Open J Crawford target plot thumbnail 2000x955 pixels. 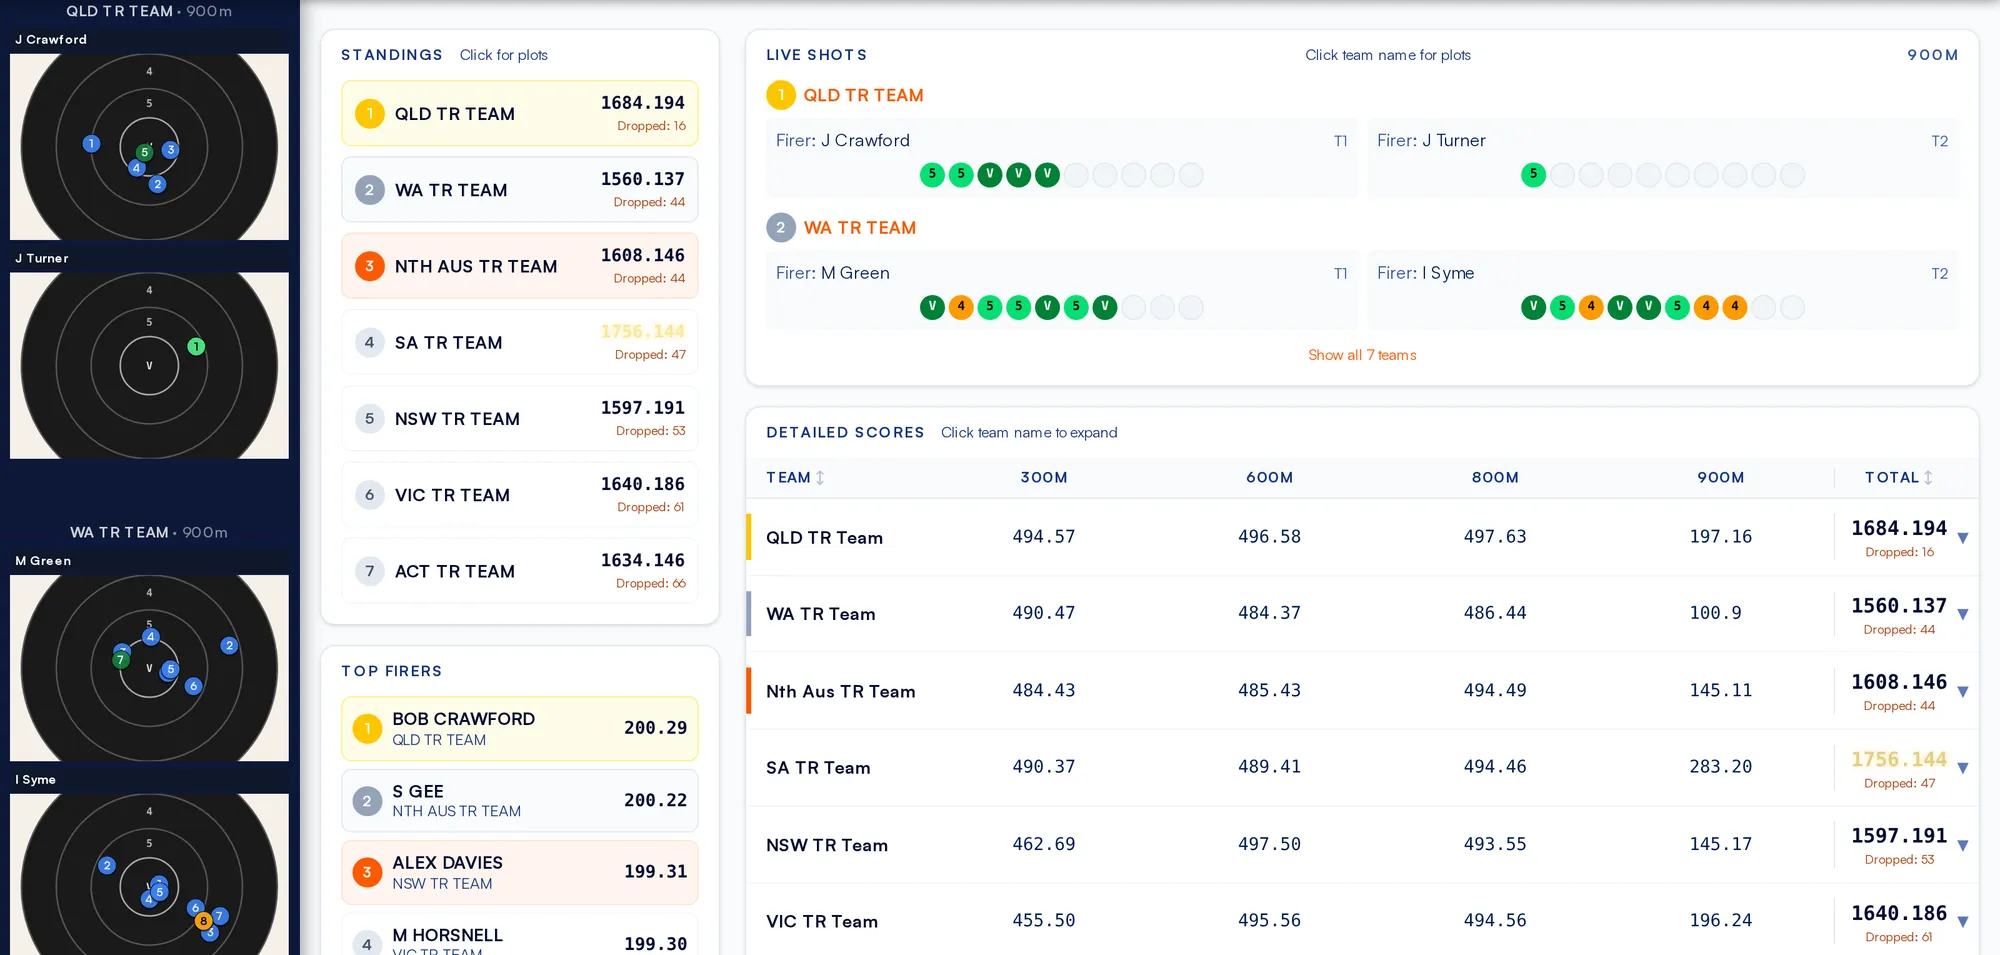(149, 147)
